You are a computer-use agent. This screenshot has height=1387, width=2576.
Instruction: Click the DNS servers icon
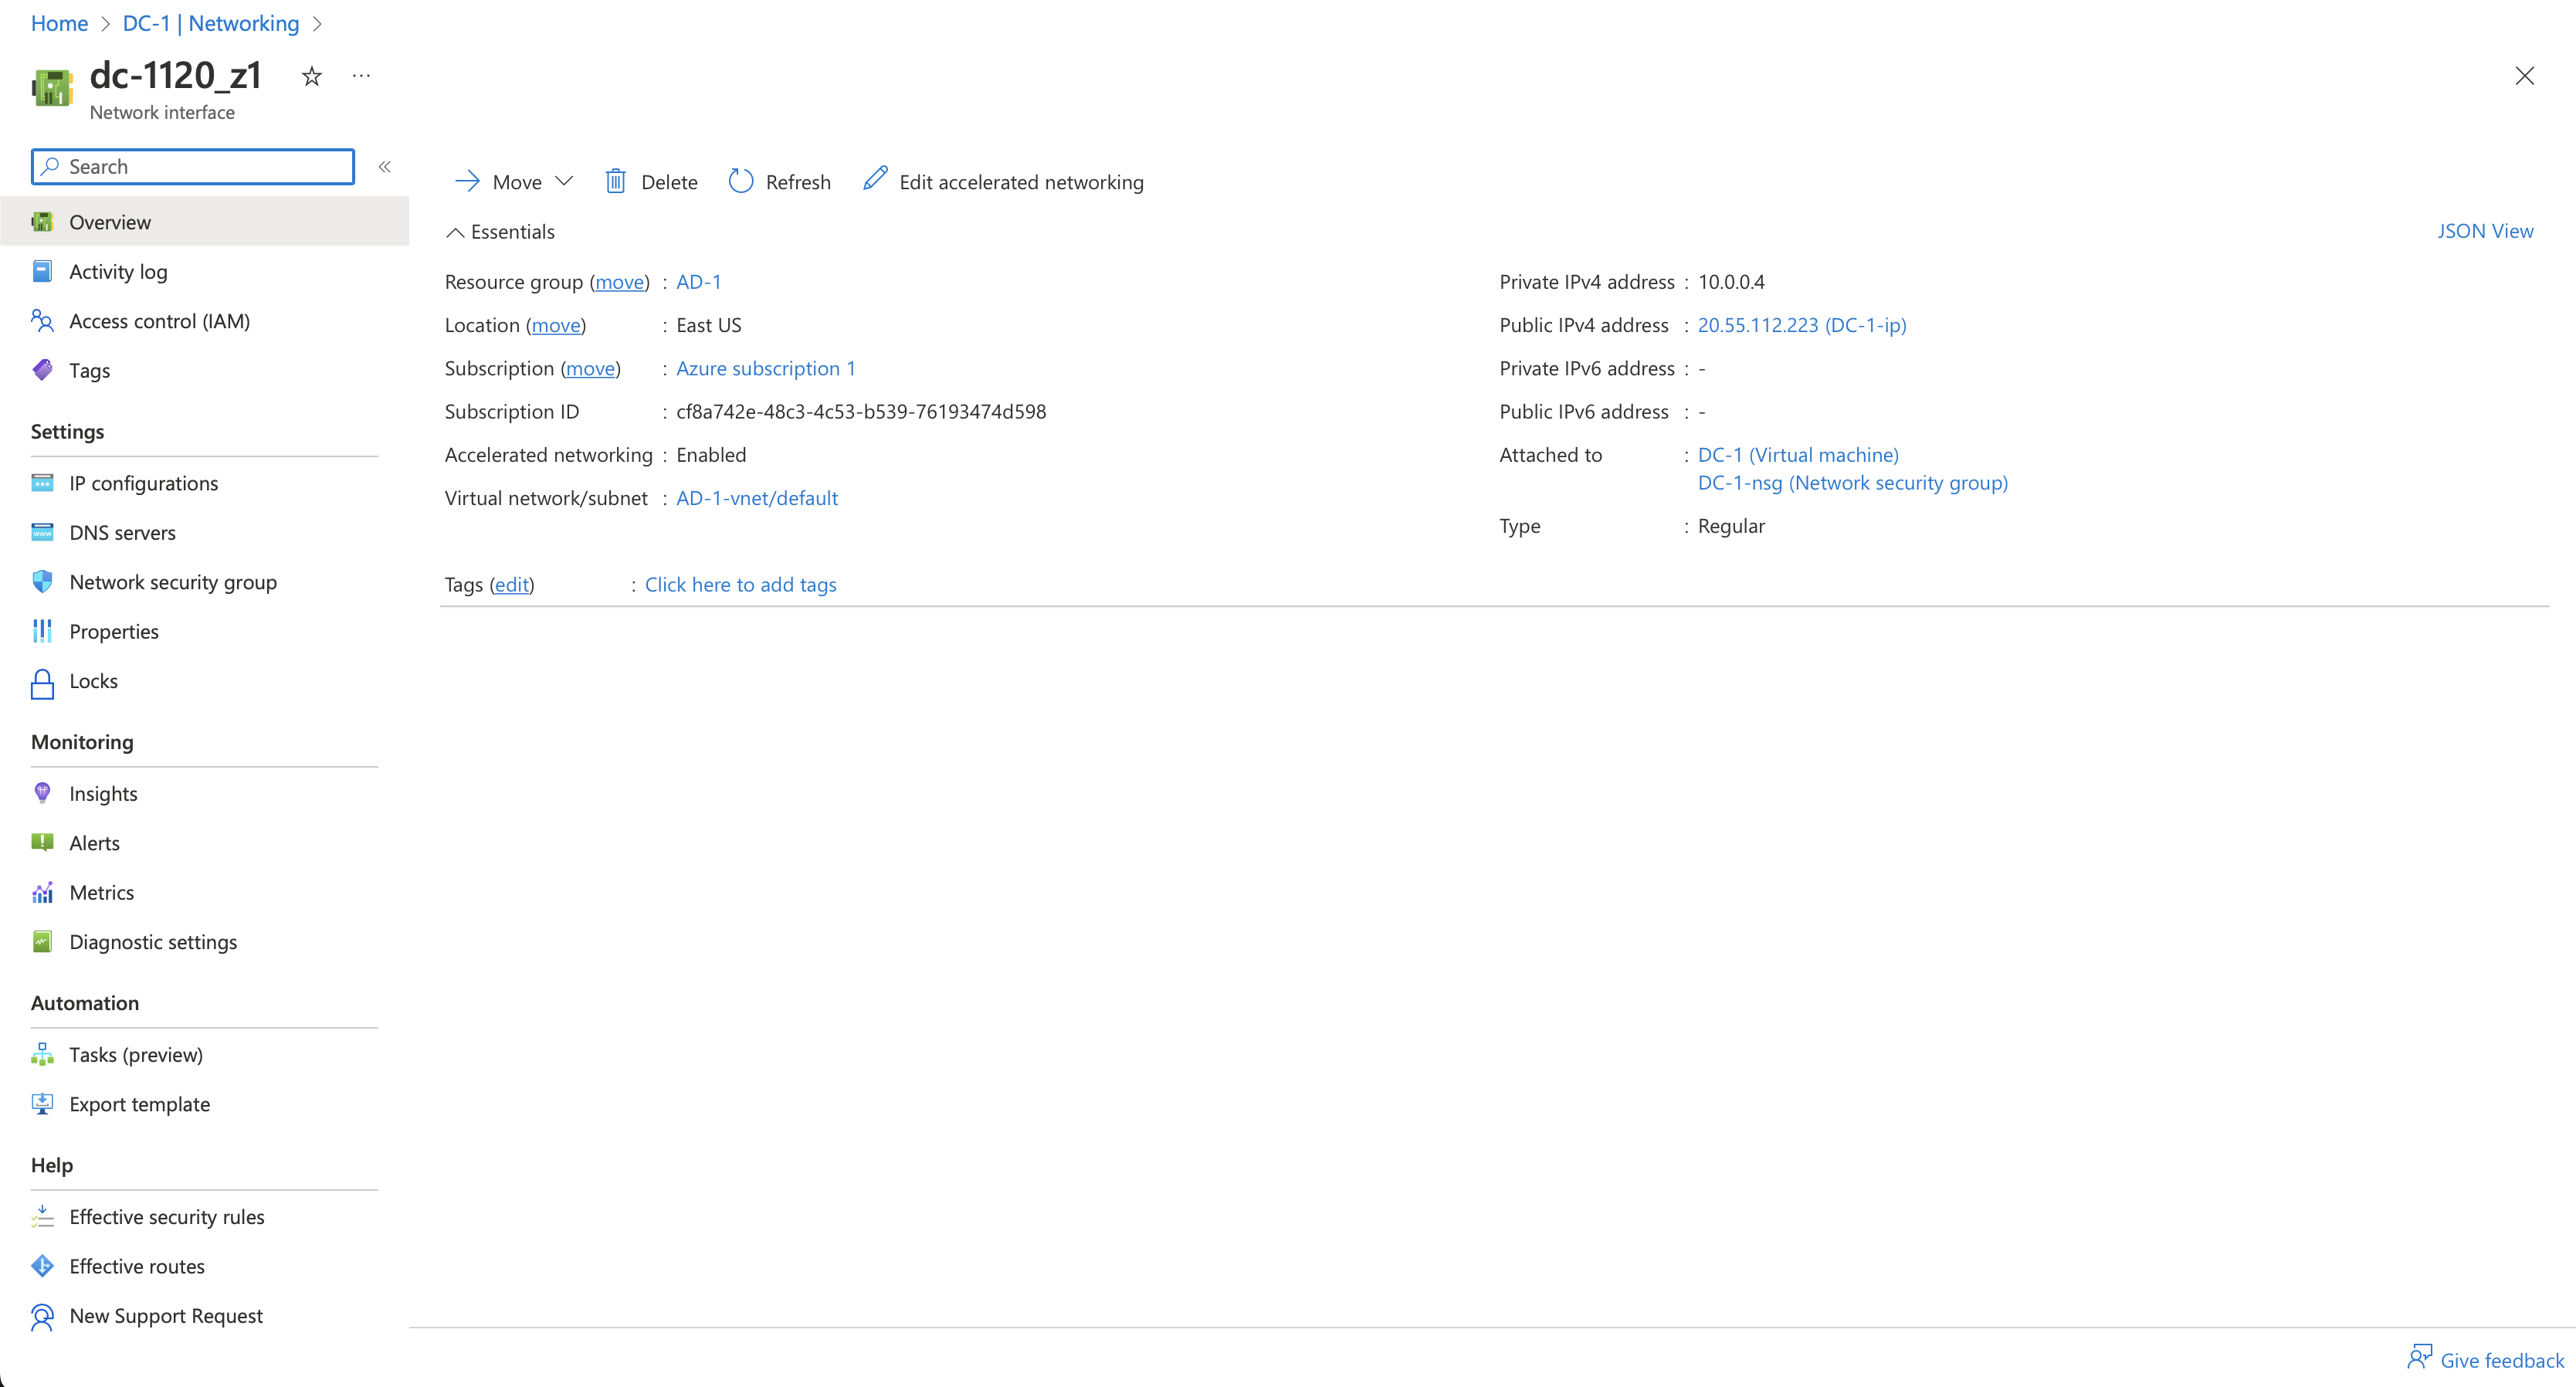(x=42, y=532)
